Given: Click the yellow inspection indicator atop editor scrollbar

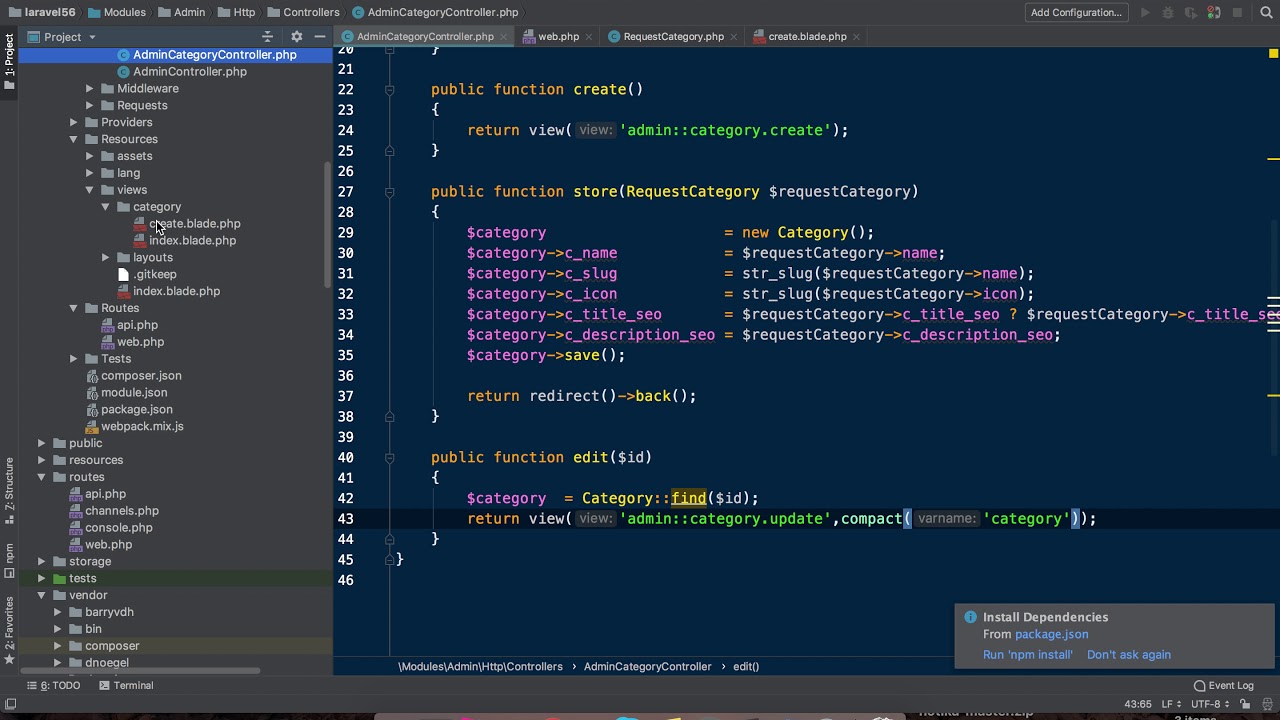Looking at the screenshot, I should pyautogui.click(x=1273, y=53).
